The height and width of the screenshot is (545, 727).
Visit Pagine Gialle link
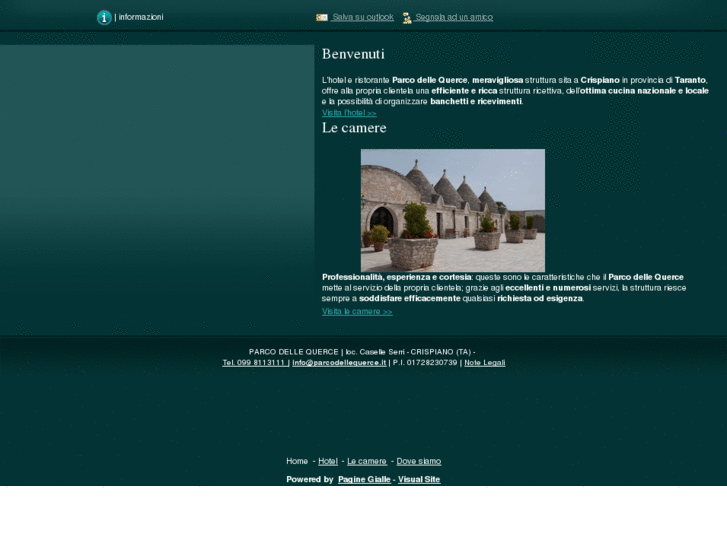pyautogui.click(x=364, y=479)
